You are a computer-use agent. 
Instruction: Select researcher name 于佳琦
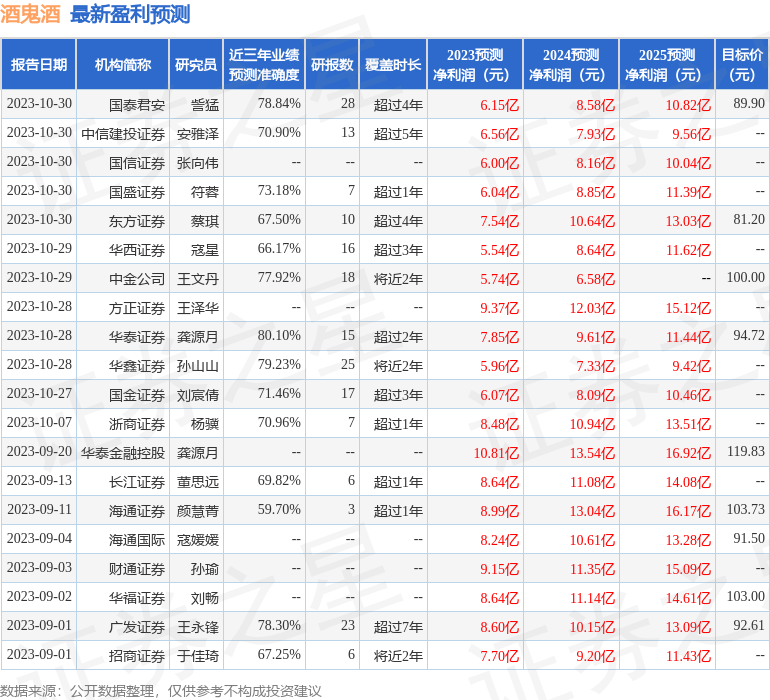tap(198, 655)
